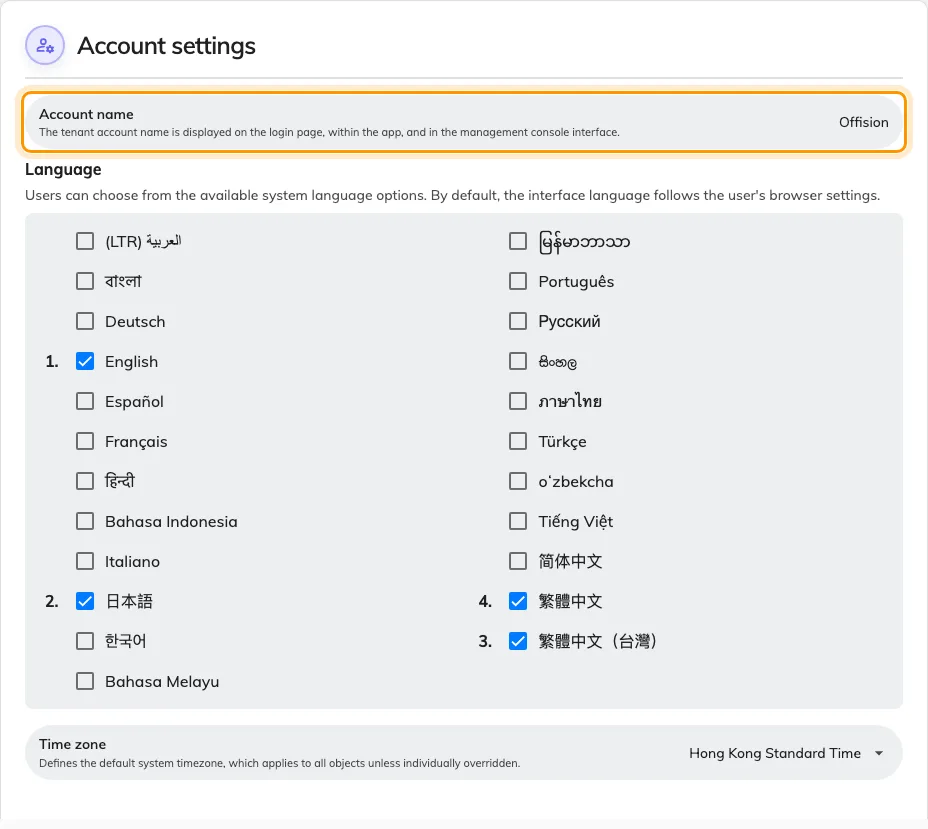Enable the Tiếng Việt checkbox
The width and height of the screenshot is (928, 829).
pyautogui.click(x=518, y=521)
